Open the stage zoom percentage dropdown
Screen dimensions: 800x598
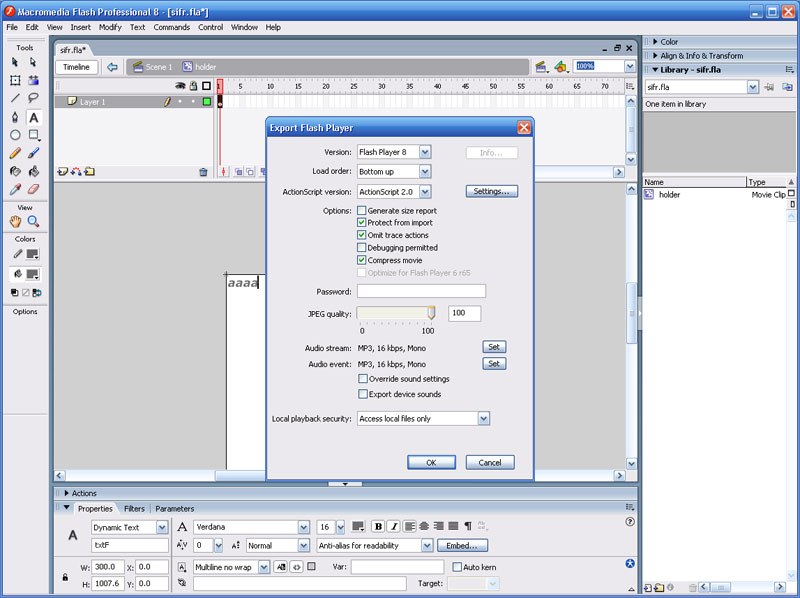coord(630,66)
